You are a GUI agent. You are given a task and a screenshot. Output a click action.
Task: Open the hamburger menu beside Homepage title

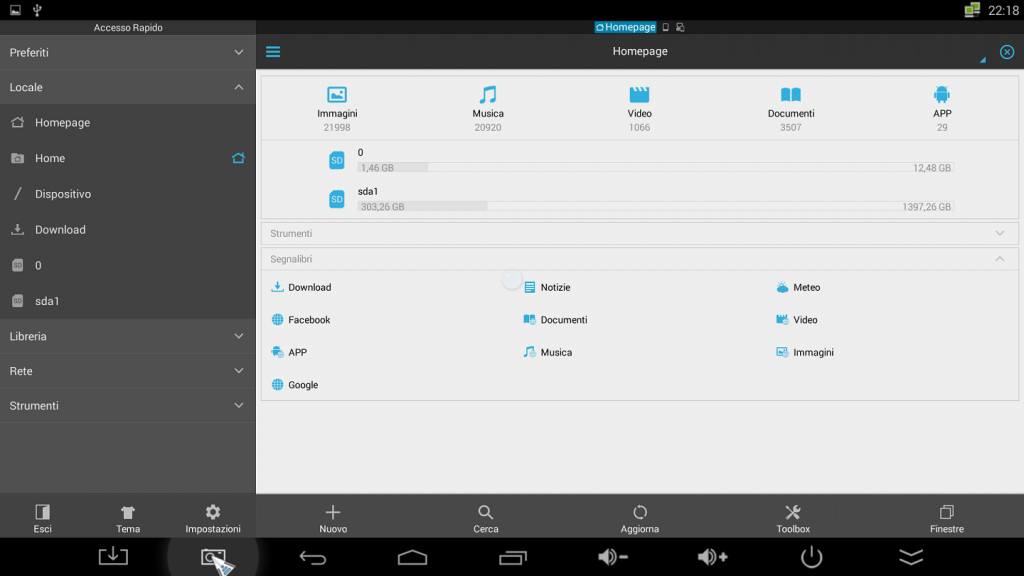(273, 52)
